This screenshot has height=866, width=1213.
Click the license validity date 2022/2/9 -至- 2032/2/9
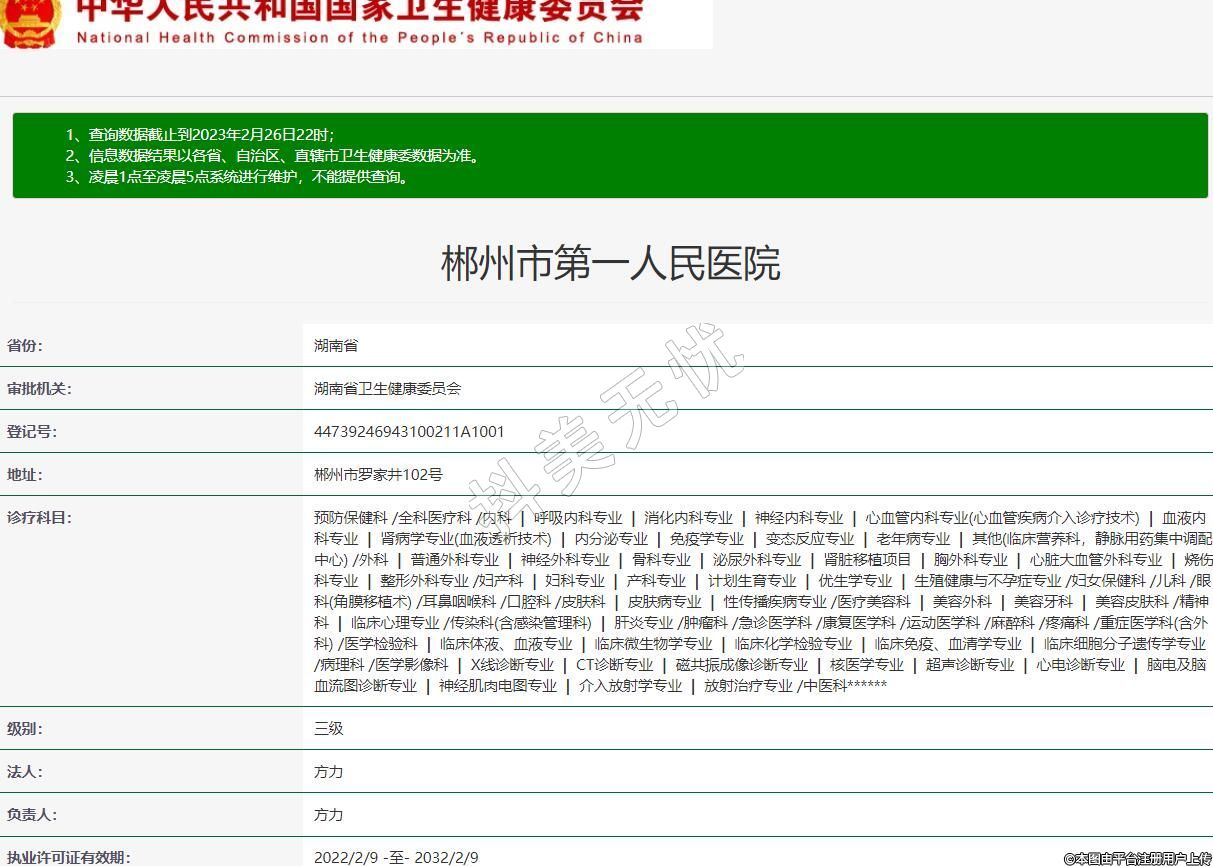click(396, 857)
